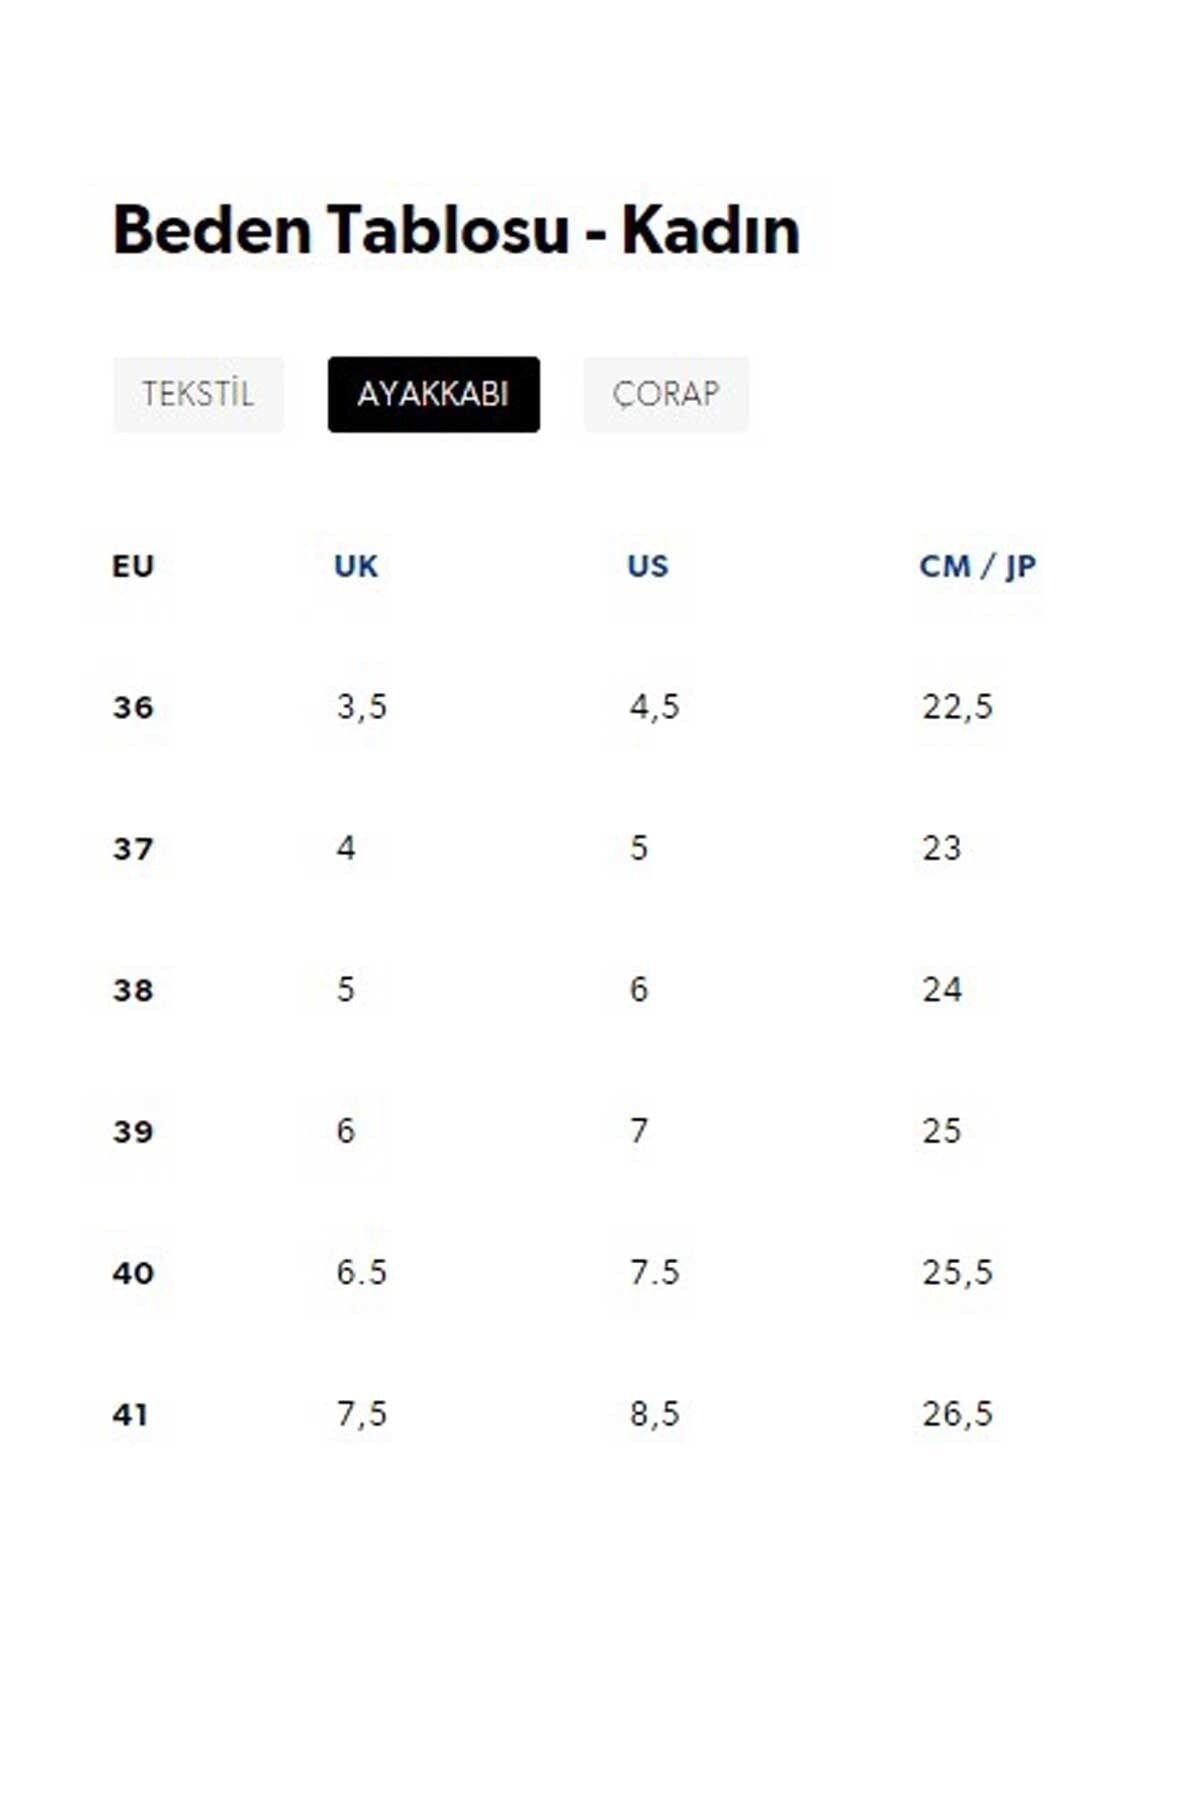Select EU size 40 row label
This screenshot has height=1800, width=1200.
point(133,1273)
